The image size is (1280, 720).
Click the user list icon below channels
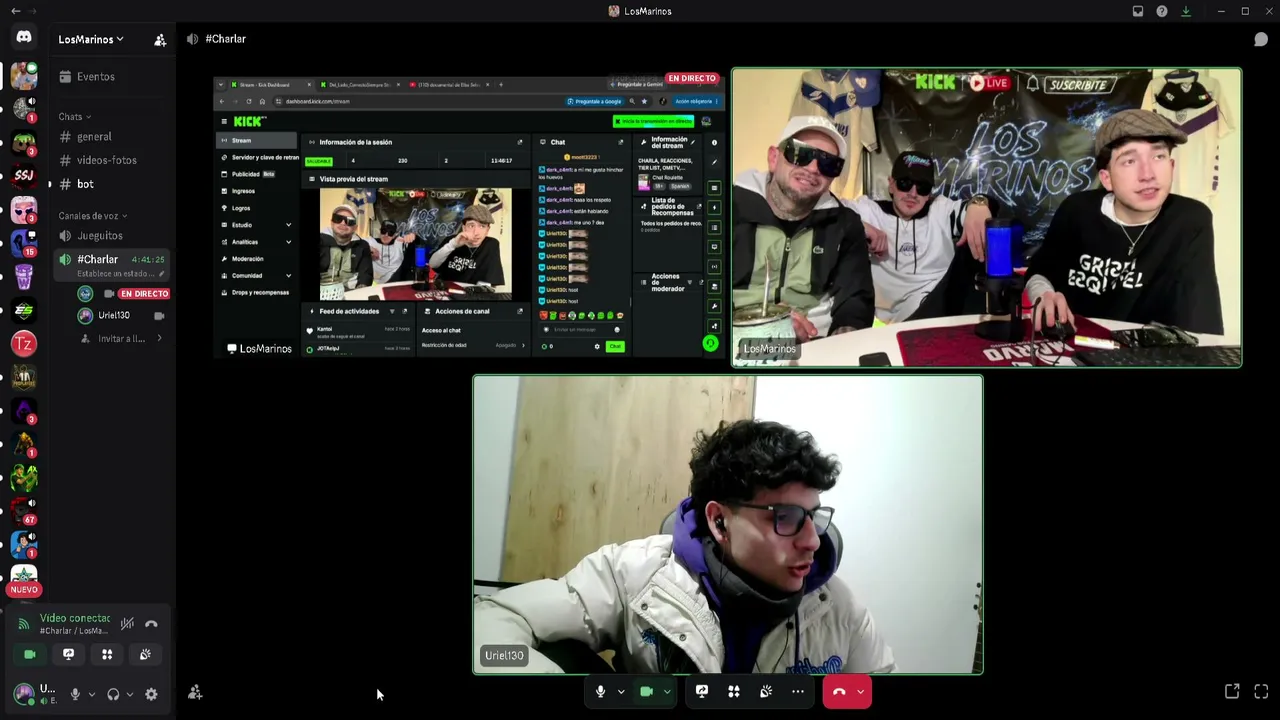coord(195,692)
